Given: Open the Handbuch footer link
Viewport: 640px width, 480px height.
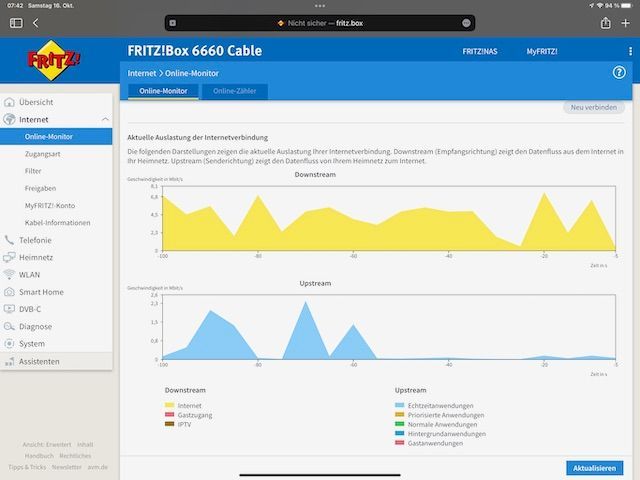Looking at the screenshot, I should point(39,456).
